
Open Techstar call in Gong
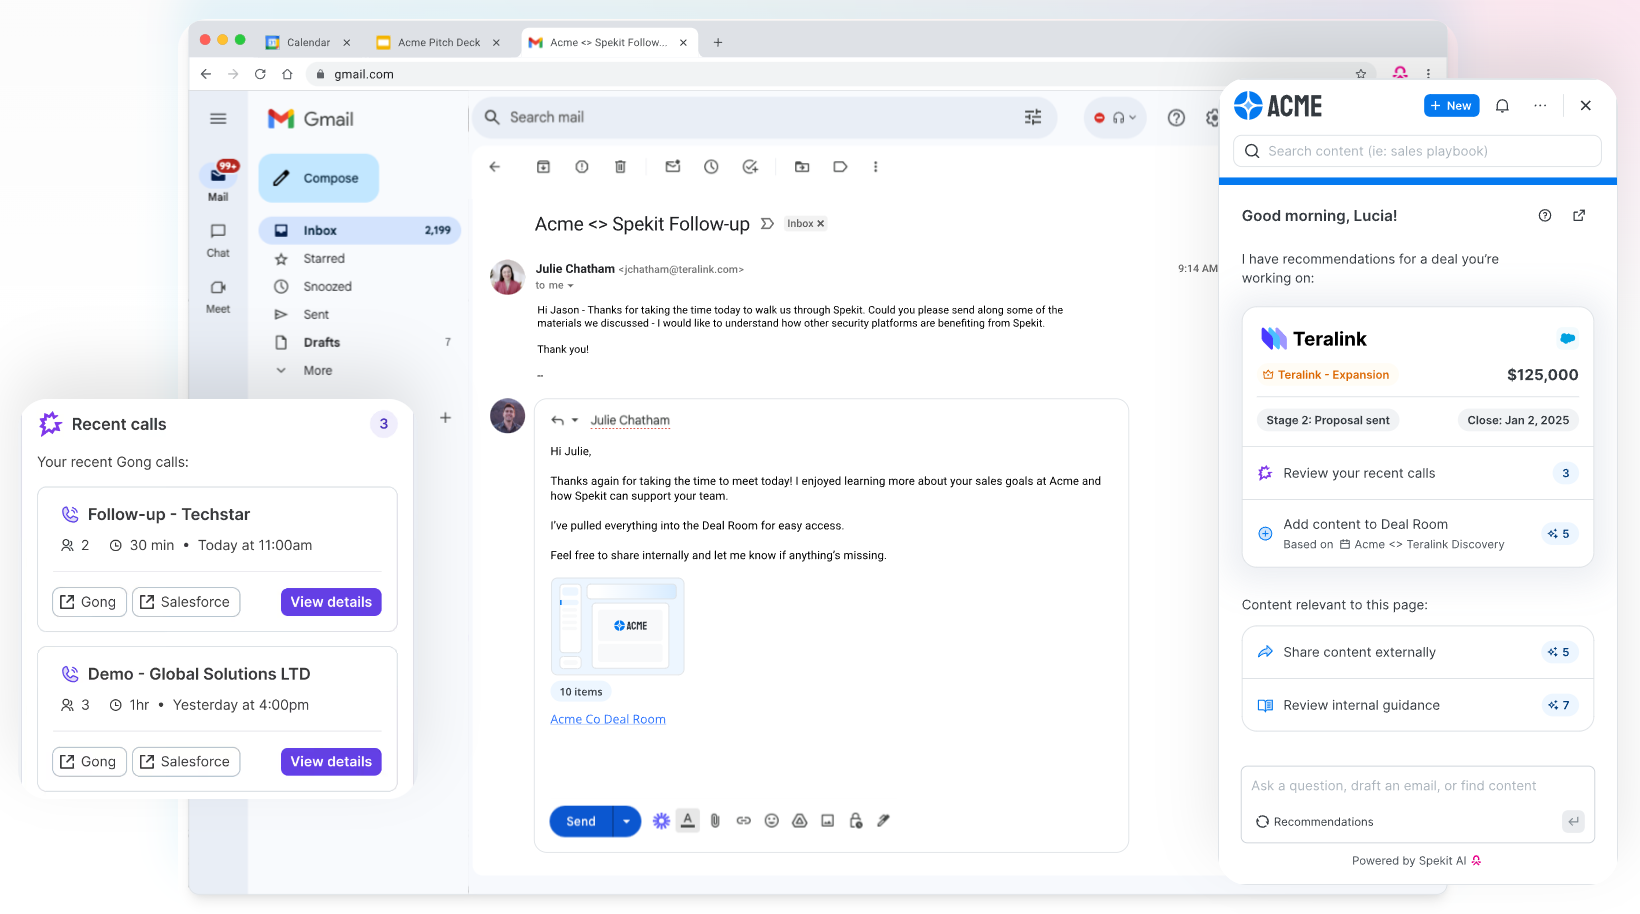[89, 602]
